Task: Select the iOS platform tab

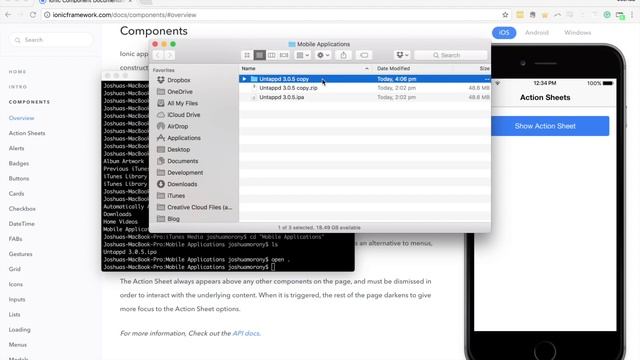Action: 504,33
